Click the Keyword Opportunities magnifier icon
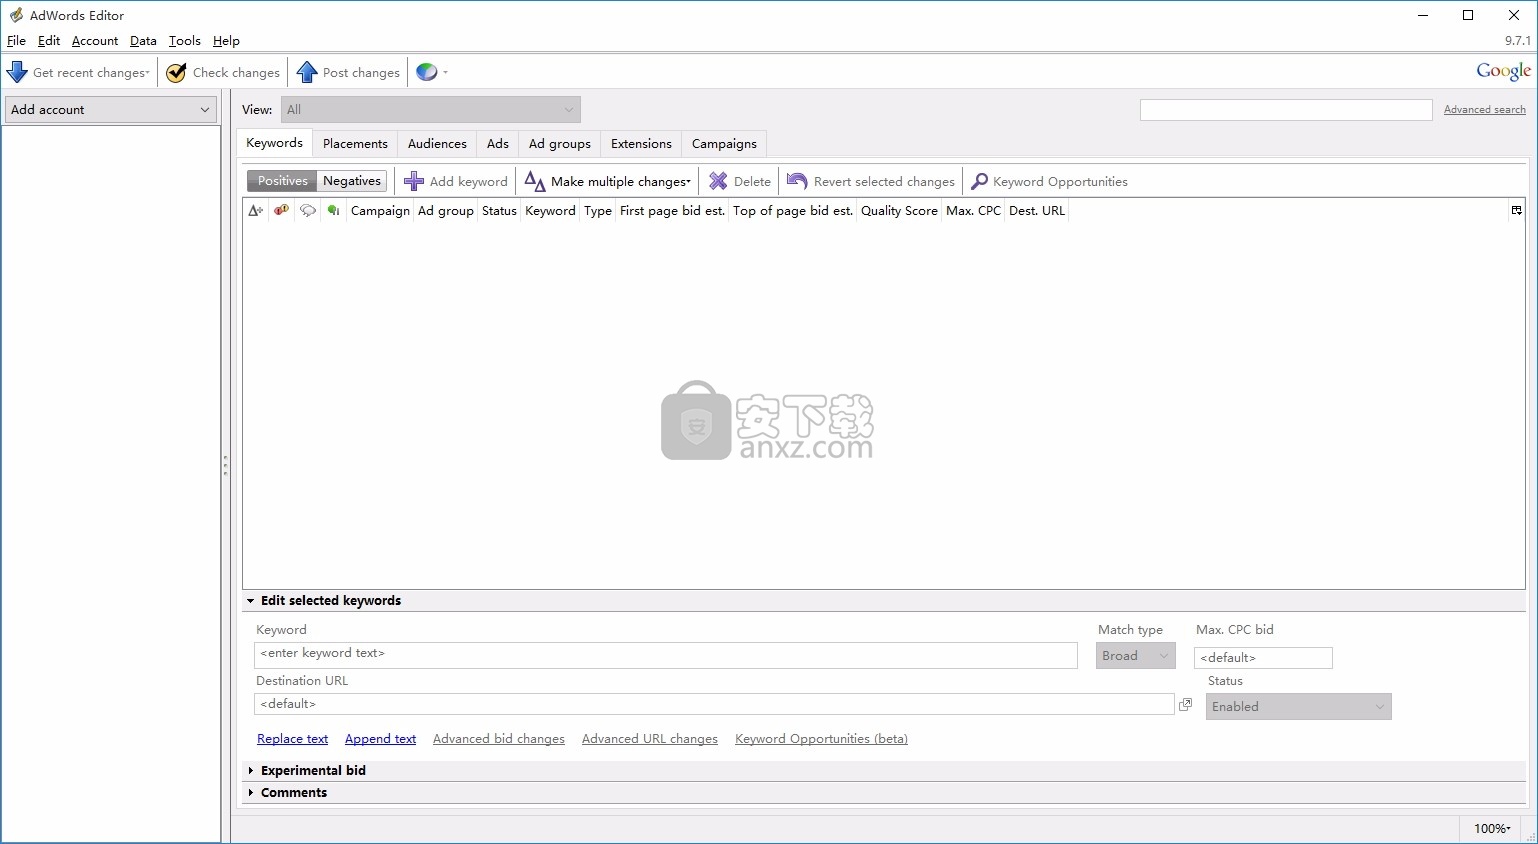1538x844 pixels. pos(980,181)
